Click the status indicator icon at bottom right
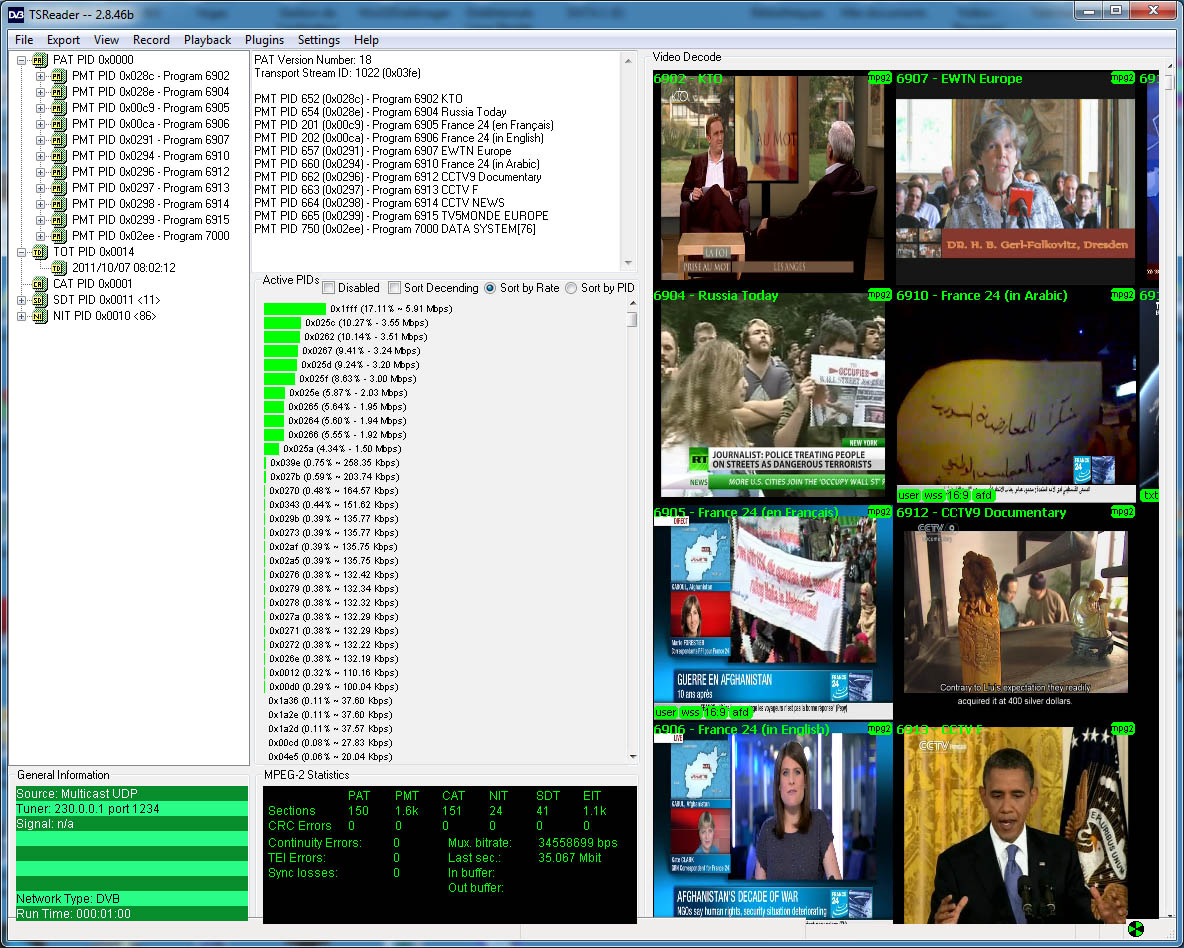The image size is (1184, 948). 1135,929
